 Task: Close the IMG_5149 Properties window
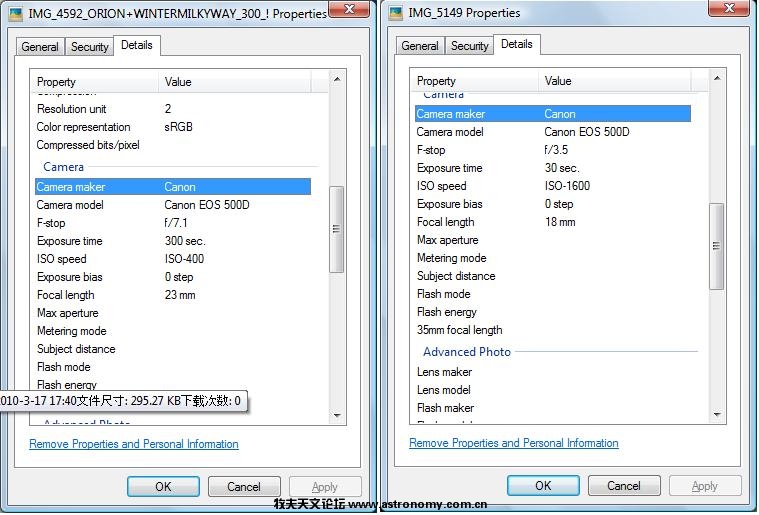click(728, 10)
